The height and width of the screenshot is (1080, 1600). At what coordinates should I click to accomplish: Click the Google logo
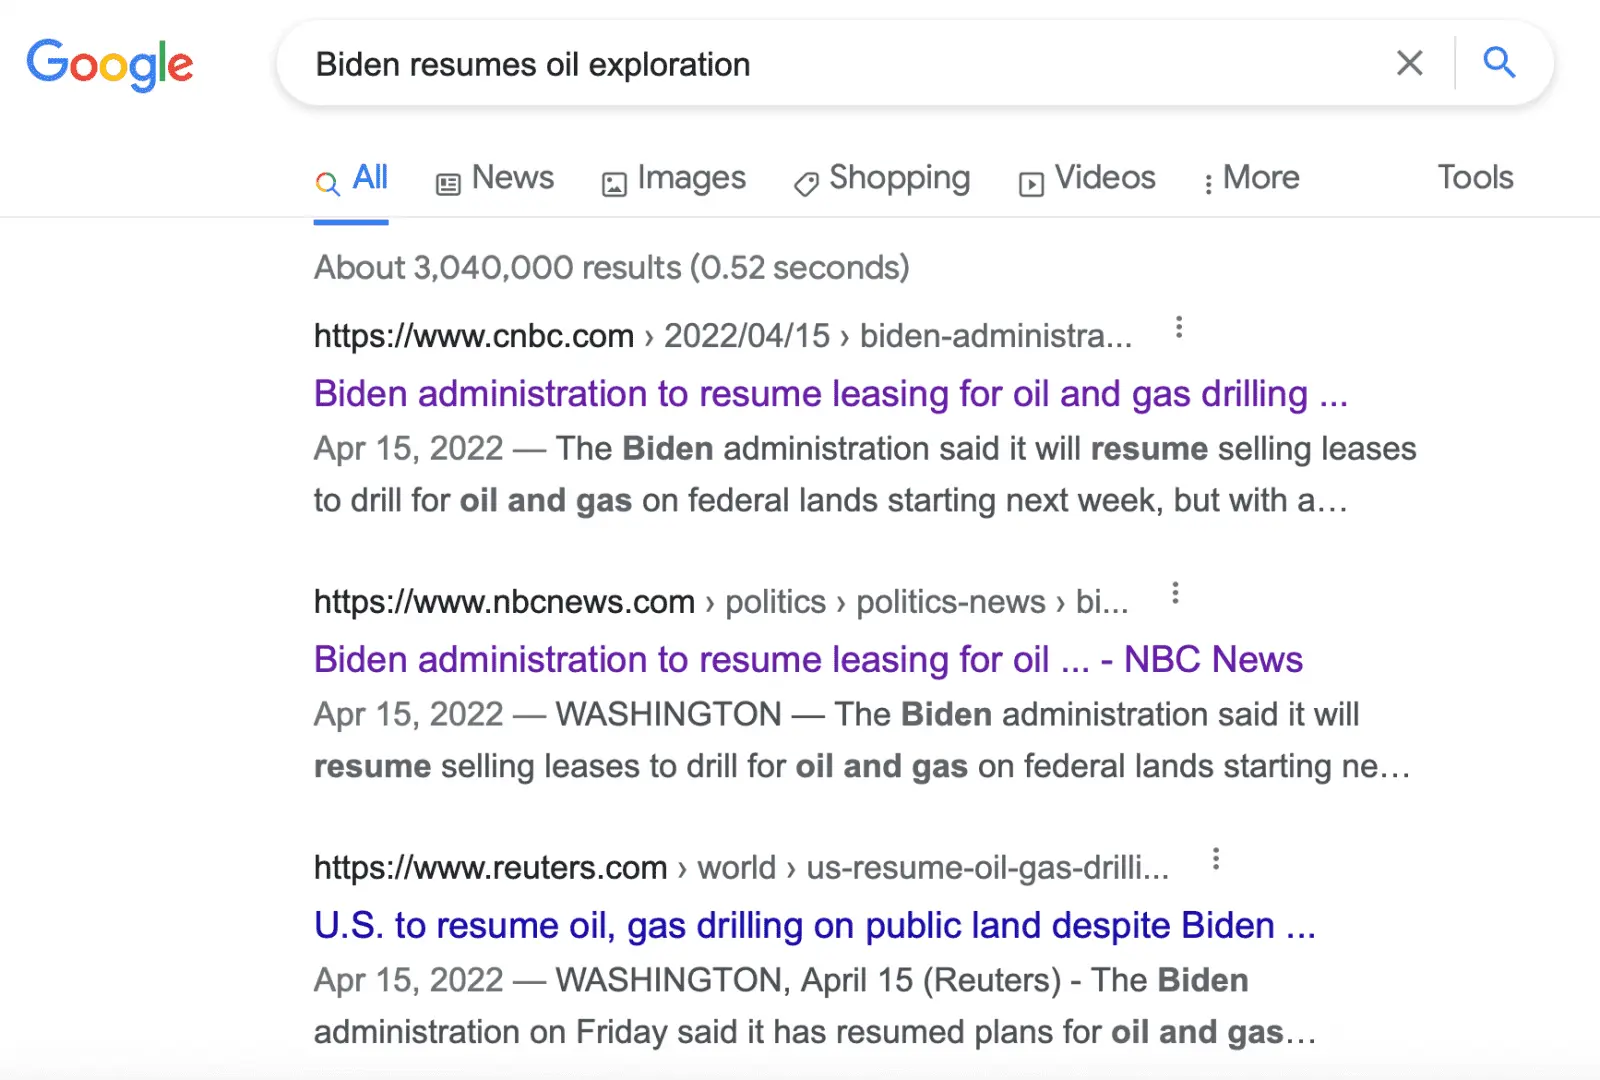tap(110, 64)
